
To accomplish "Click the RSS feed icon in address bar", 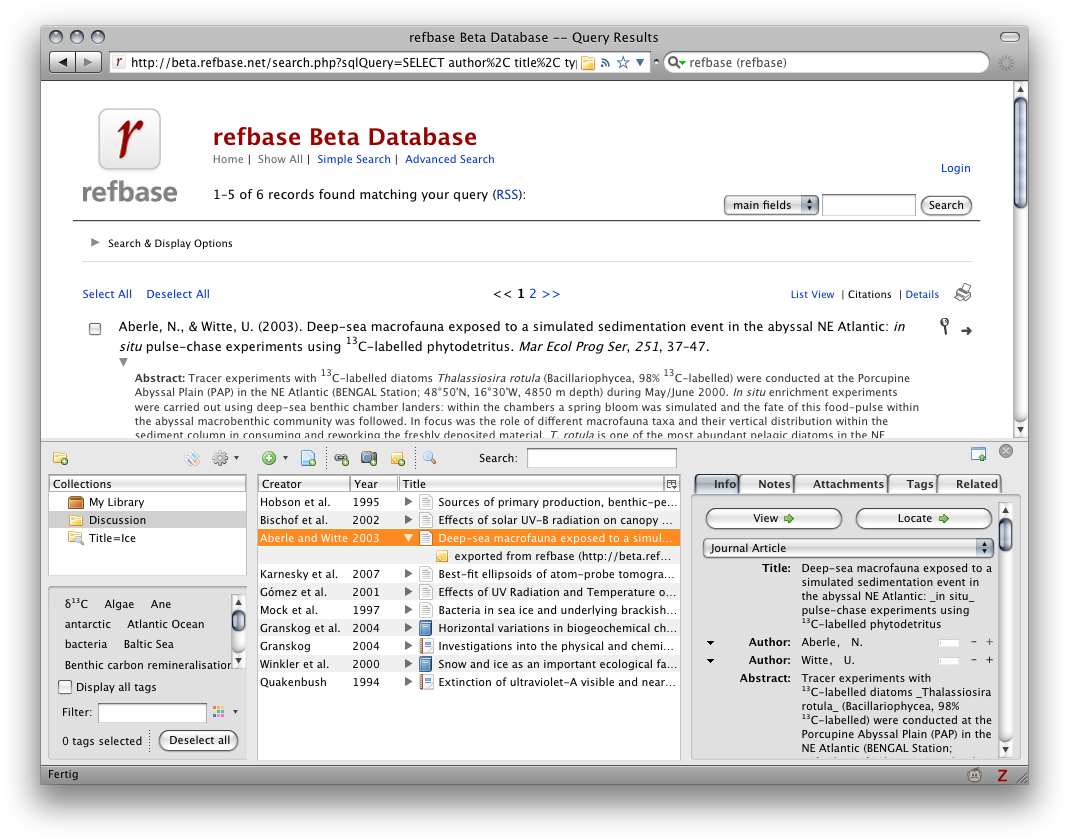I will pos(605,63).
